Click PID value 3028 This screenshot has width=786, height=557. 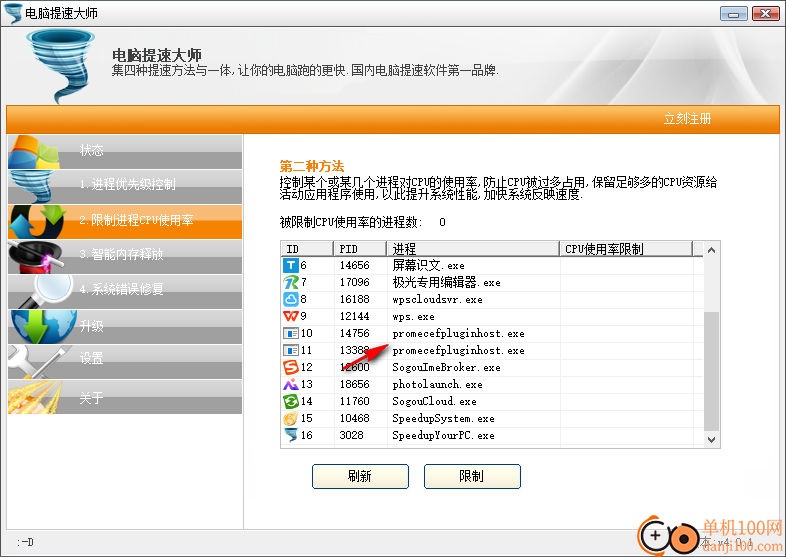pos(351,435)
